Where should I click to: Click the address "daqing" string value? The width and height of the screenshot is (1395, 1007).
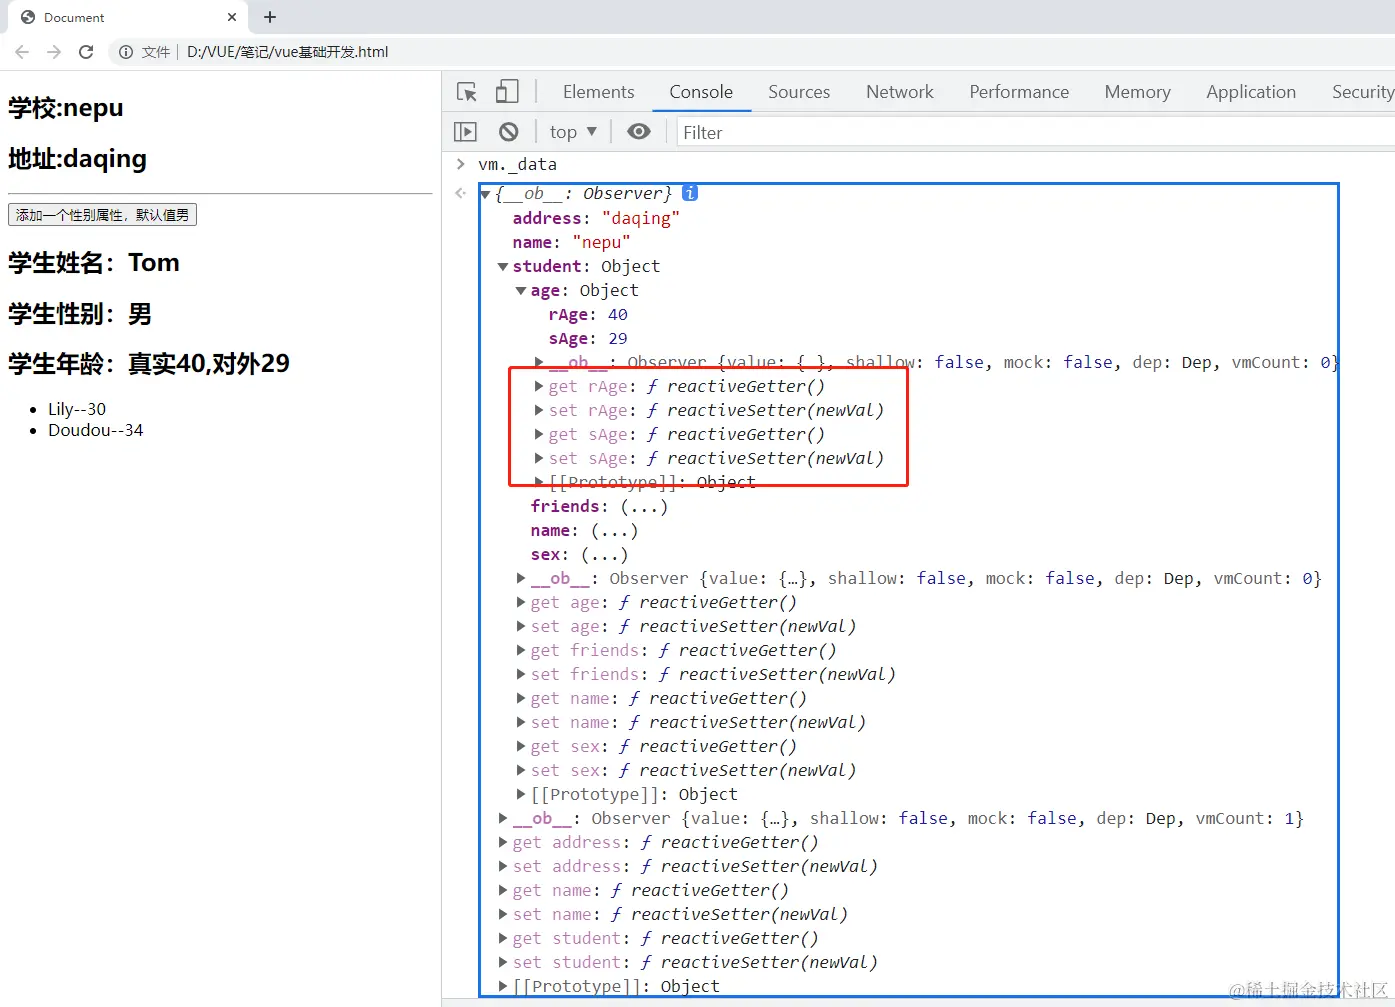pos(641,218)
